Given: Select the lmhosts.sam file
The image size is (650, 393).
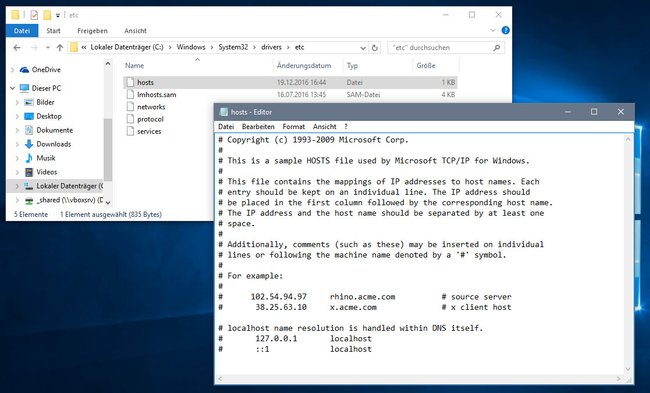Looking at the screenshot, I should (157, 95).
